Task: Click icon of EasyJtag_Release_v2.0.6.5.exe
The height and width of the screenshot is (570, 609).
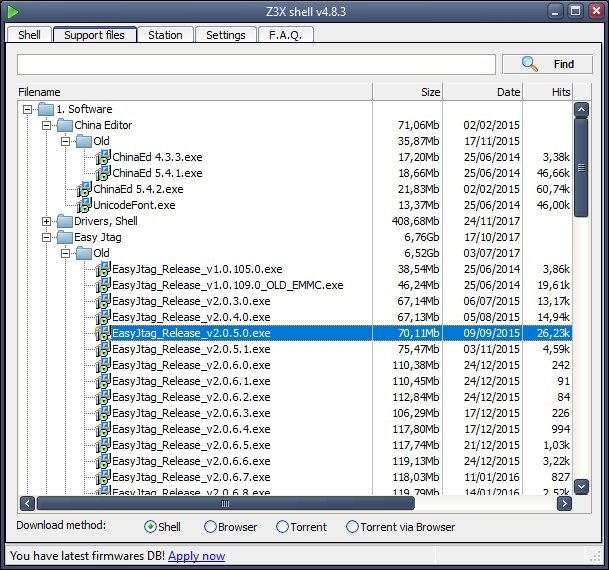Action: (x=103, y=445)
